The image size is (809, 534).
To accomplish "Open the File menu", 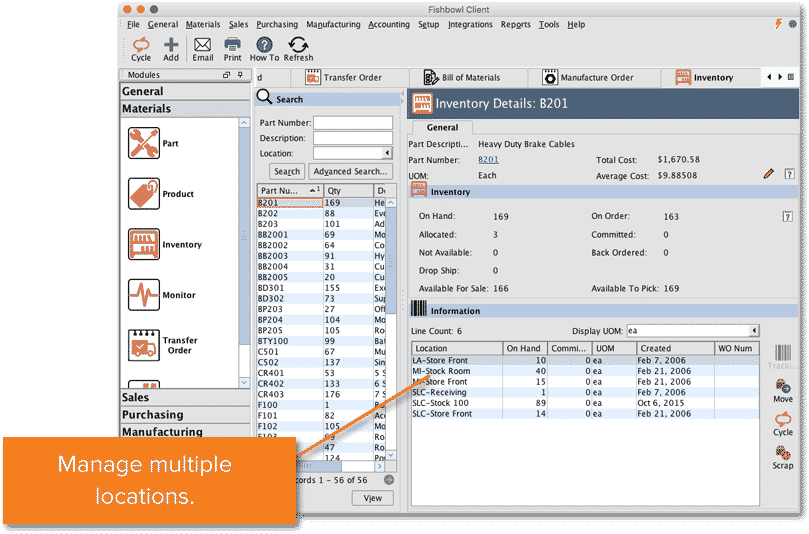I will [x=133, y=24].
